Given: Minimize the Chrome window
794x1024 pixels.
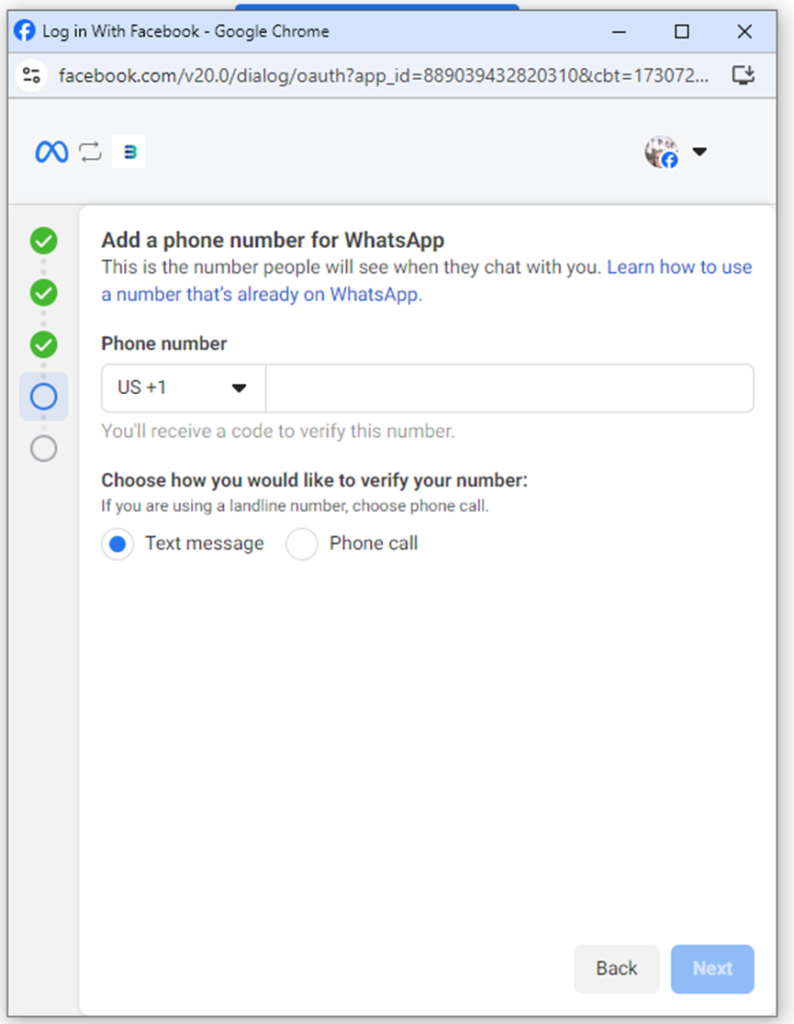Looking at the screenshot, I should [619, 31].
